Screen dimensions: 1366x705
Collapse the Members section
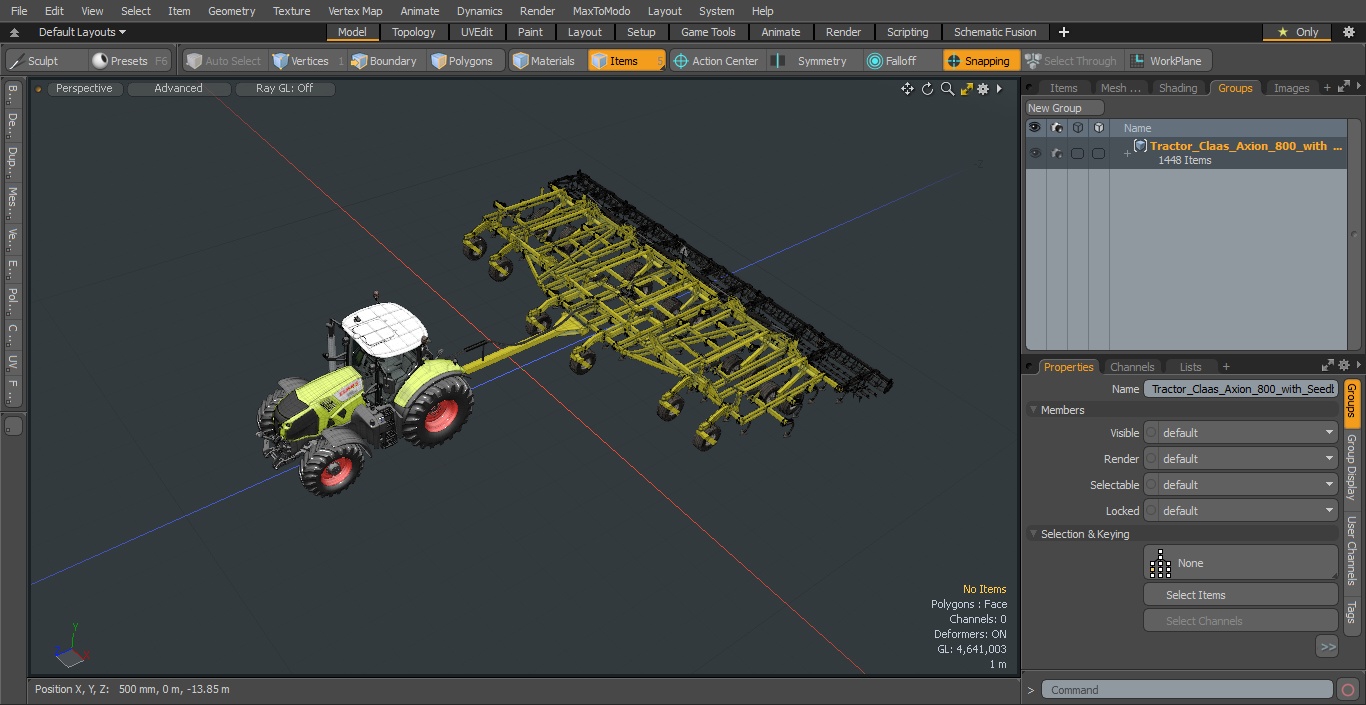1033,410
